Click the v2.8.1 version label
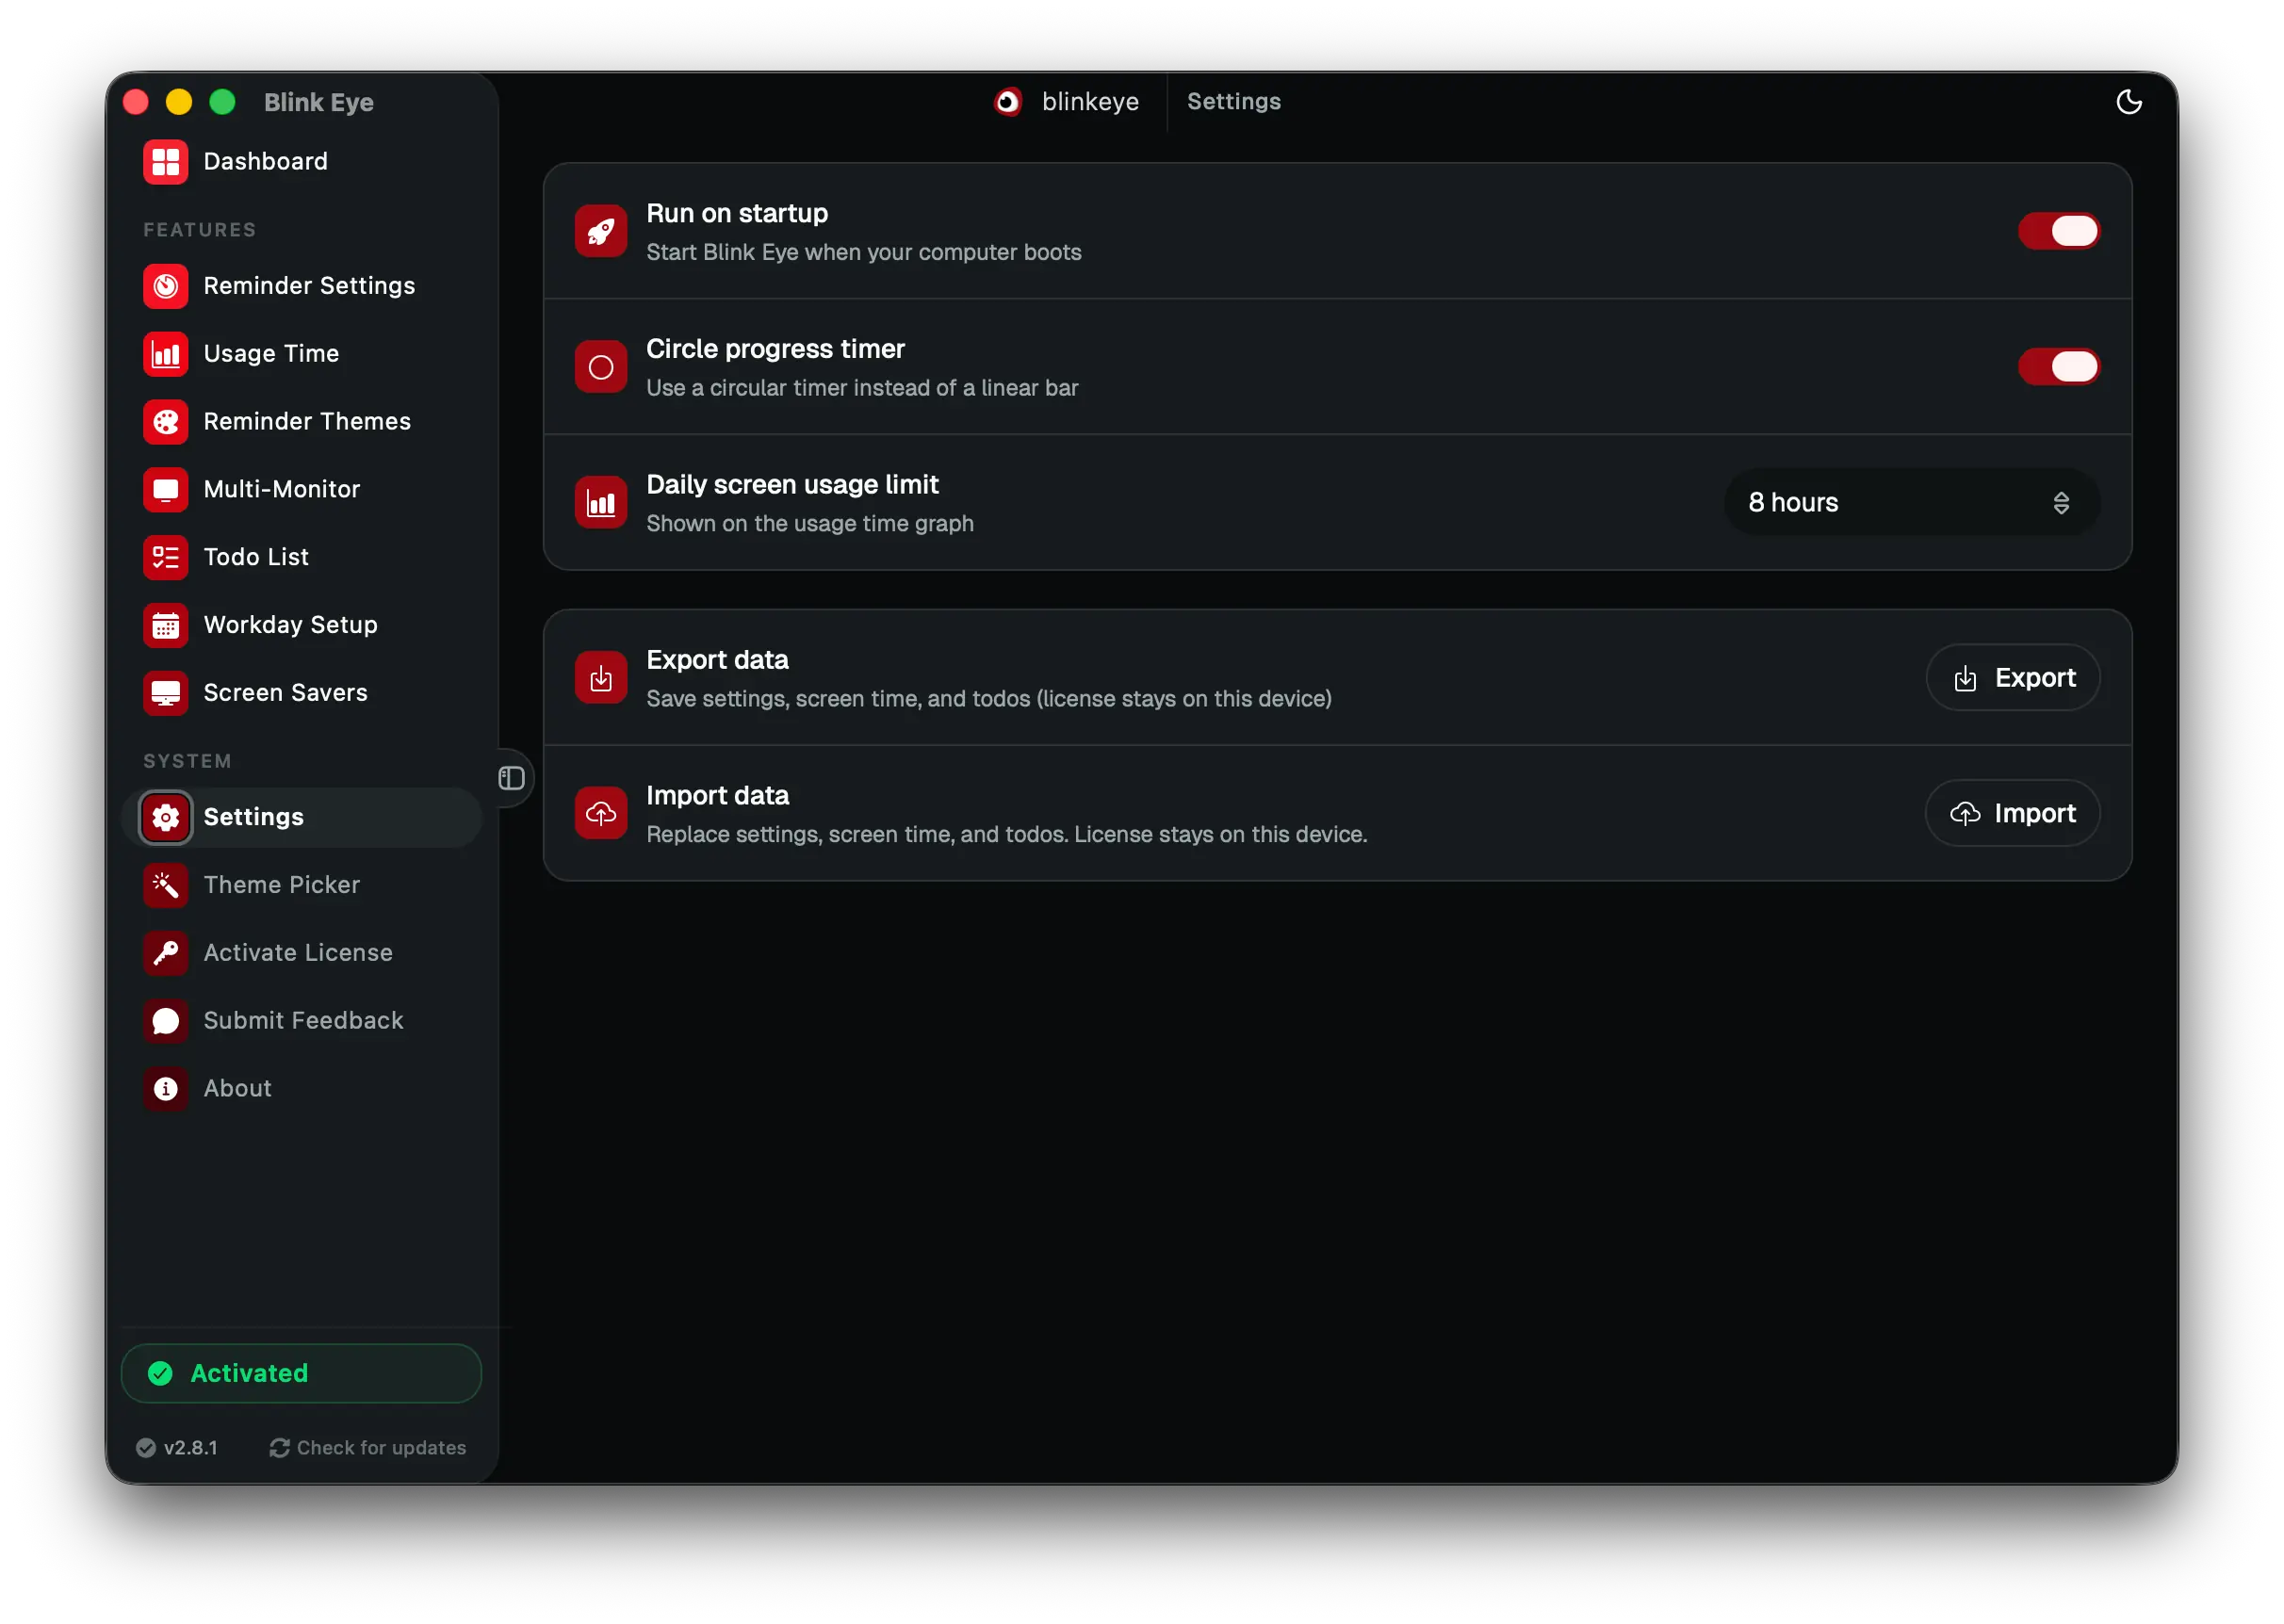Screen dimensions: 2284x1624 point(191,1448)
